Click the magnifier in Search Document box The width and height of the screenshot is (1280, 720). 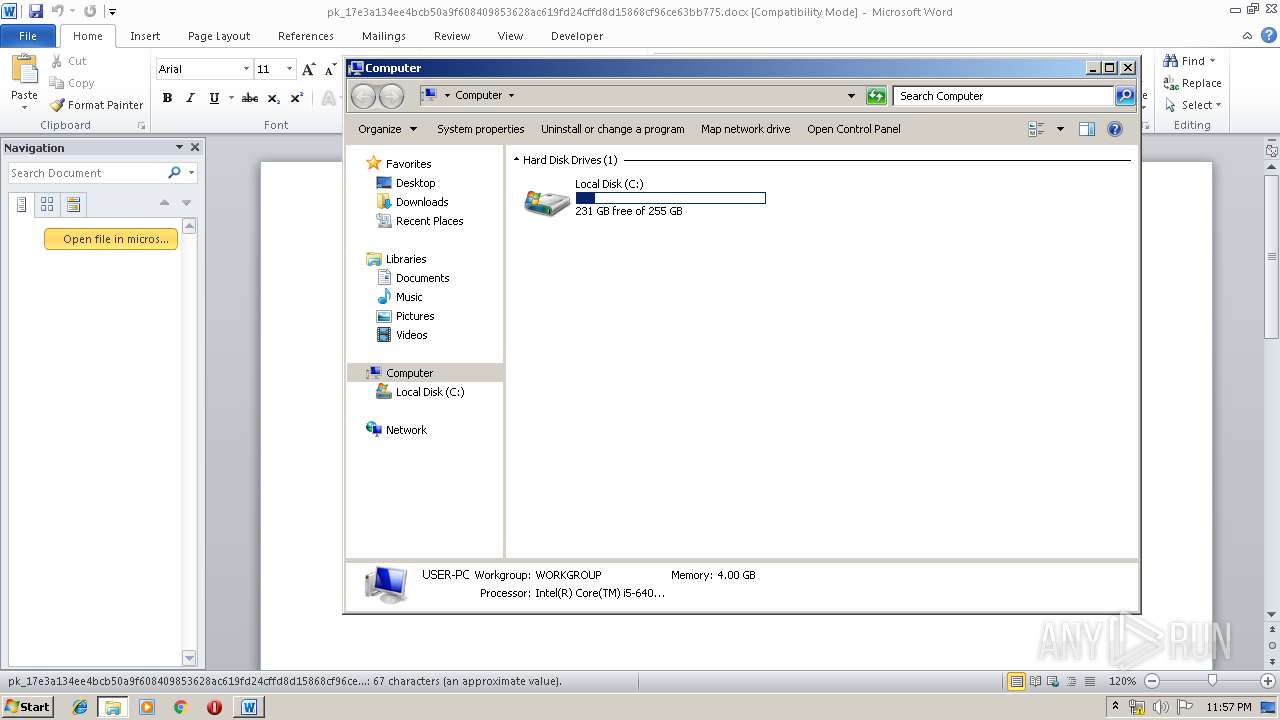(x=174, y=173)
